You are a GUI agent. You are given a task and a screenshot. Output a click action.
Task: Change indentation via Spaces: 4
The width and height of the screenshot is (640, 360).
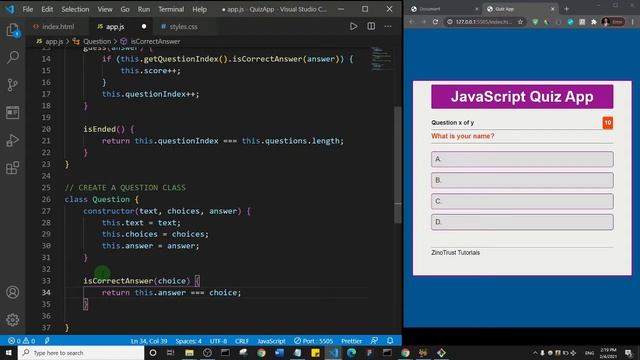(189, 341)
